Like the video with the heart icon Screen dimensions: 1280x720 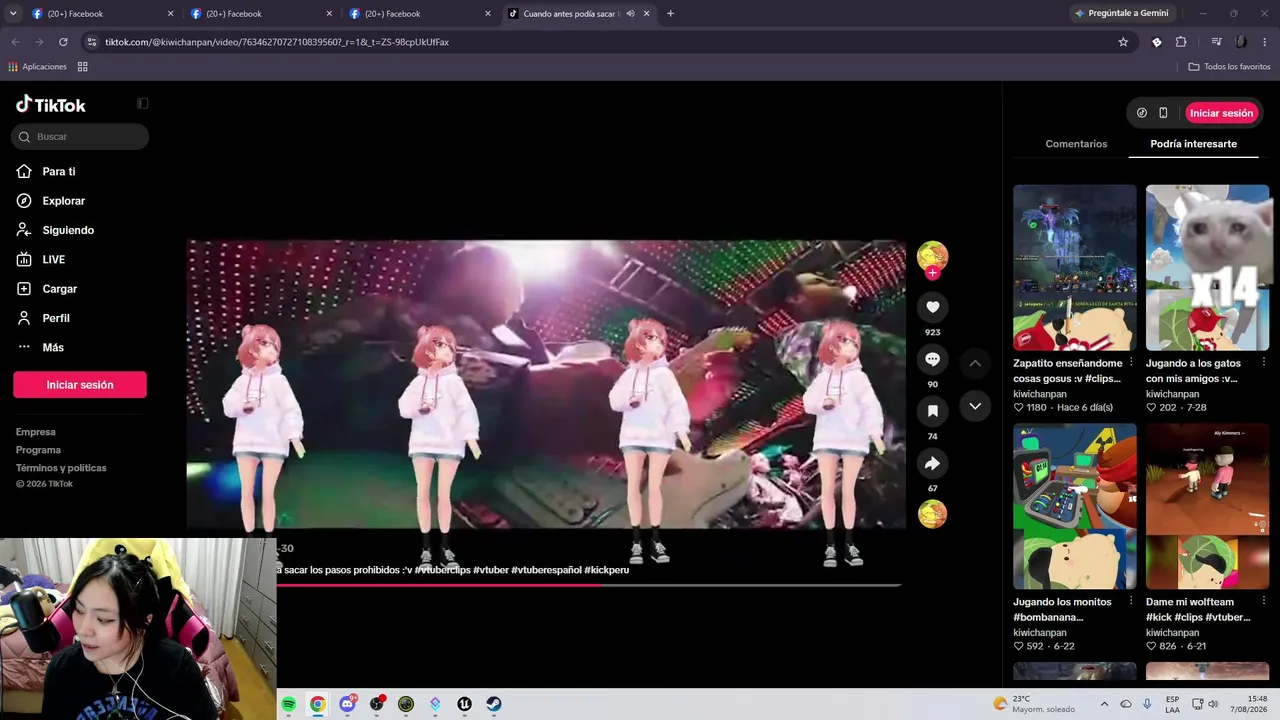coord(932,307)
